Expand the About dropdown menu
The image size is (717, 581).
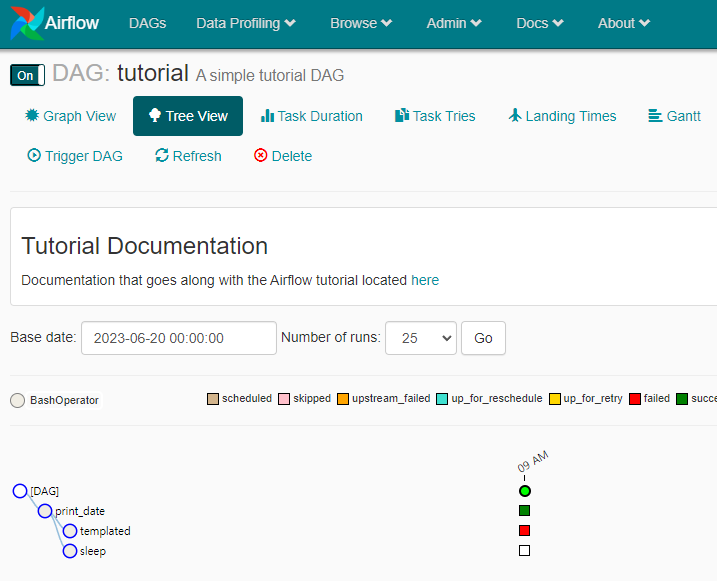click(624, 23)
